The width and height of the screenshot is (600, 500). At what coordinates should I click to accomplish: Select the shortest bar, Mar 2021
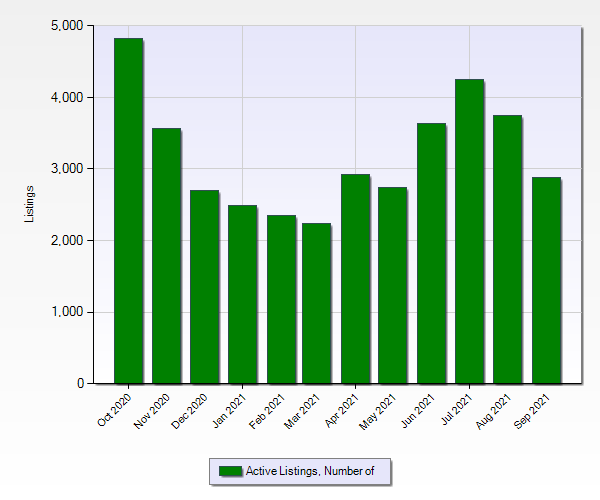pos(316,303)
